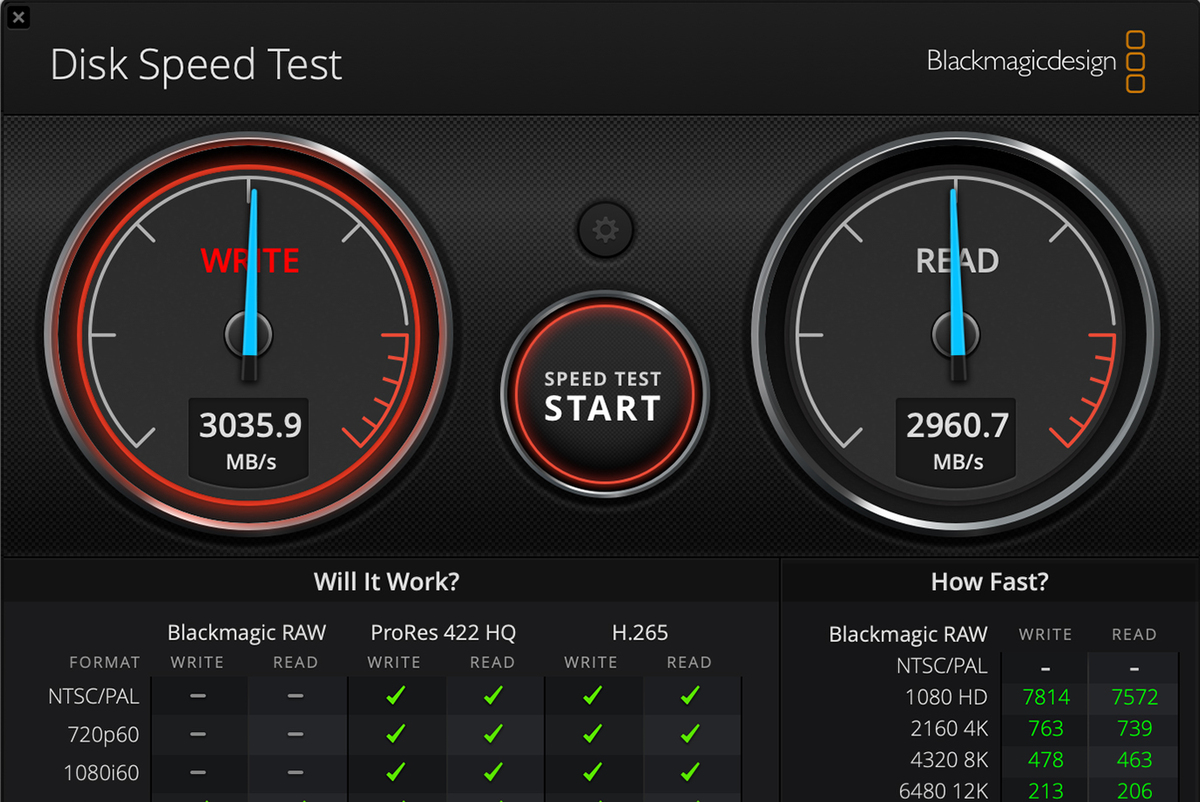Select the NTSC/PAL row label in How Fast
1200x802 pixels.
[942, 665]
